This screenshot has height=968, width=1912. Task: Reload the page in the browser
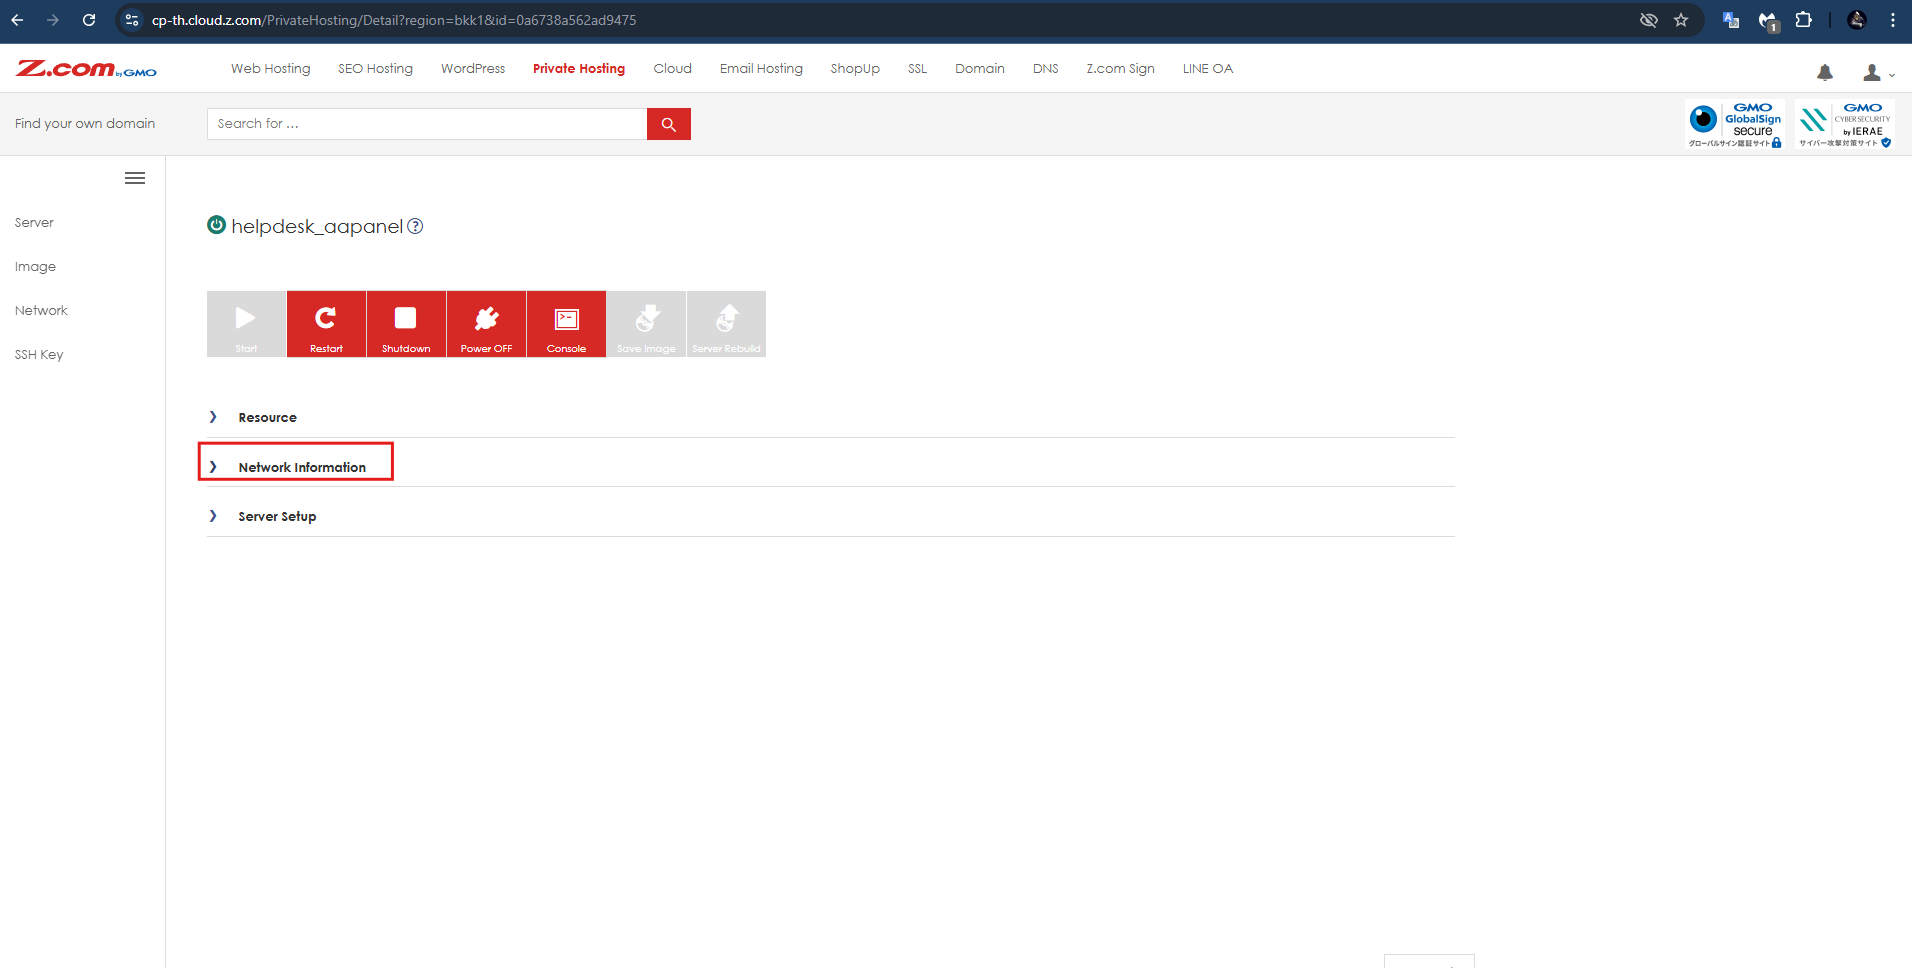(x=89, y=20)
